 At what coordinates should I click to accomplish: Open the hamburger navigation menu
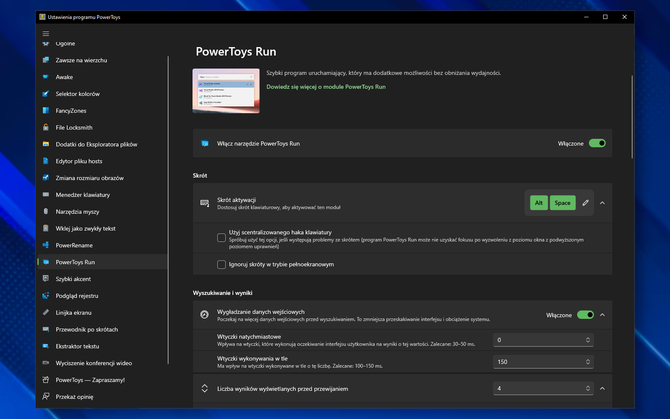coord(46,33)
